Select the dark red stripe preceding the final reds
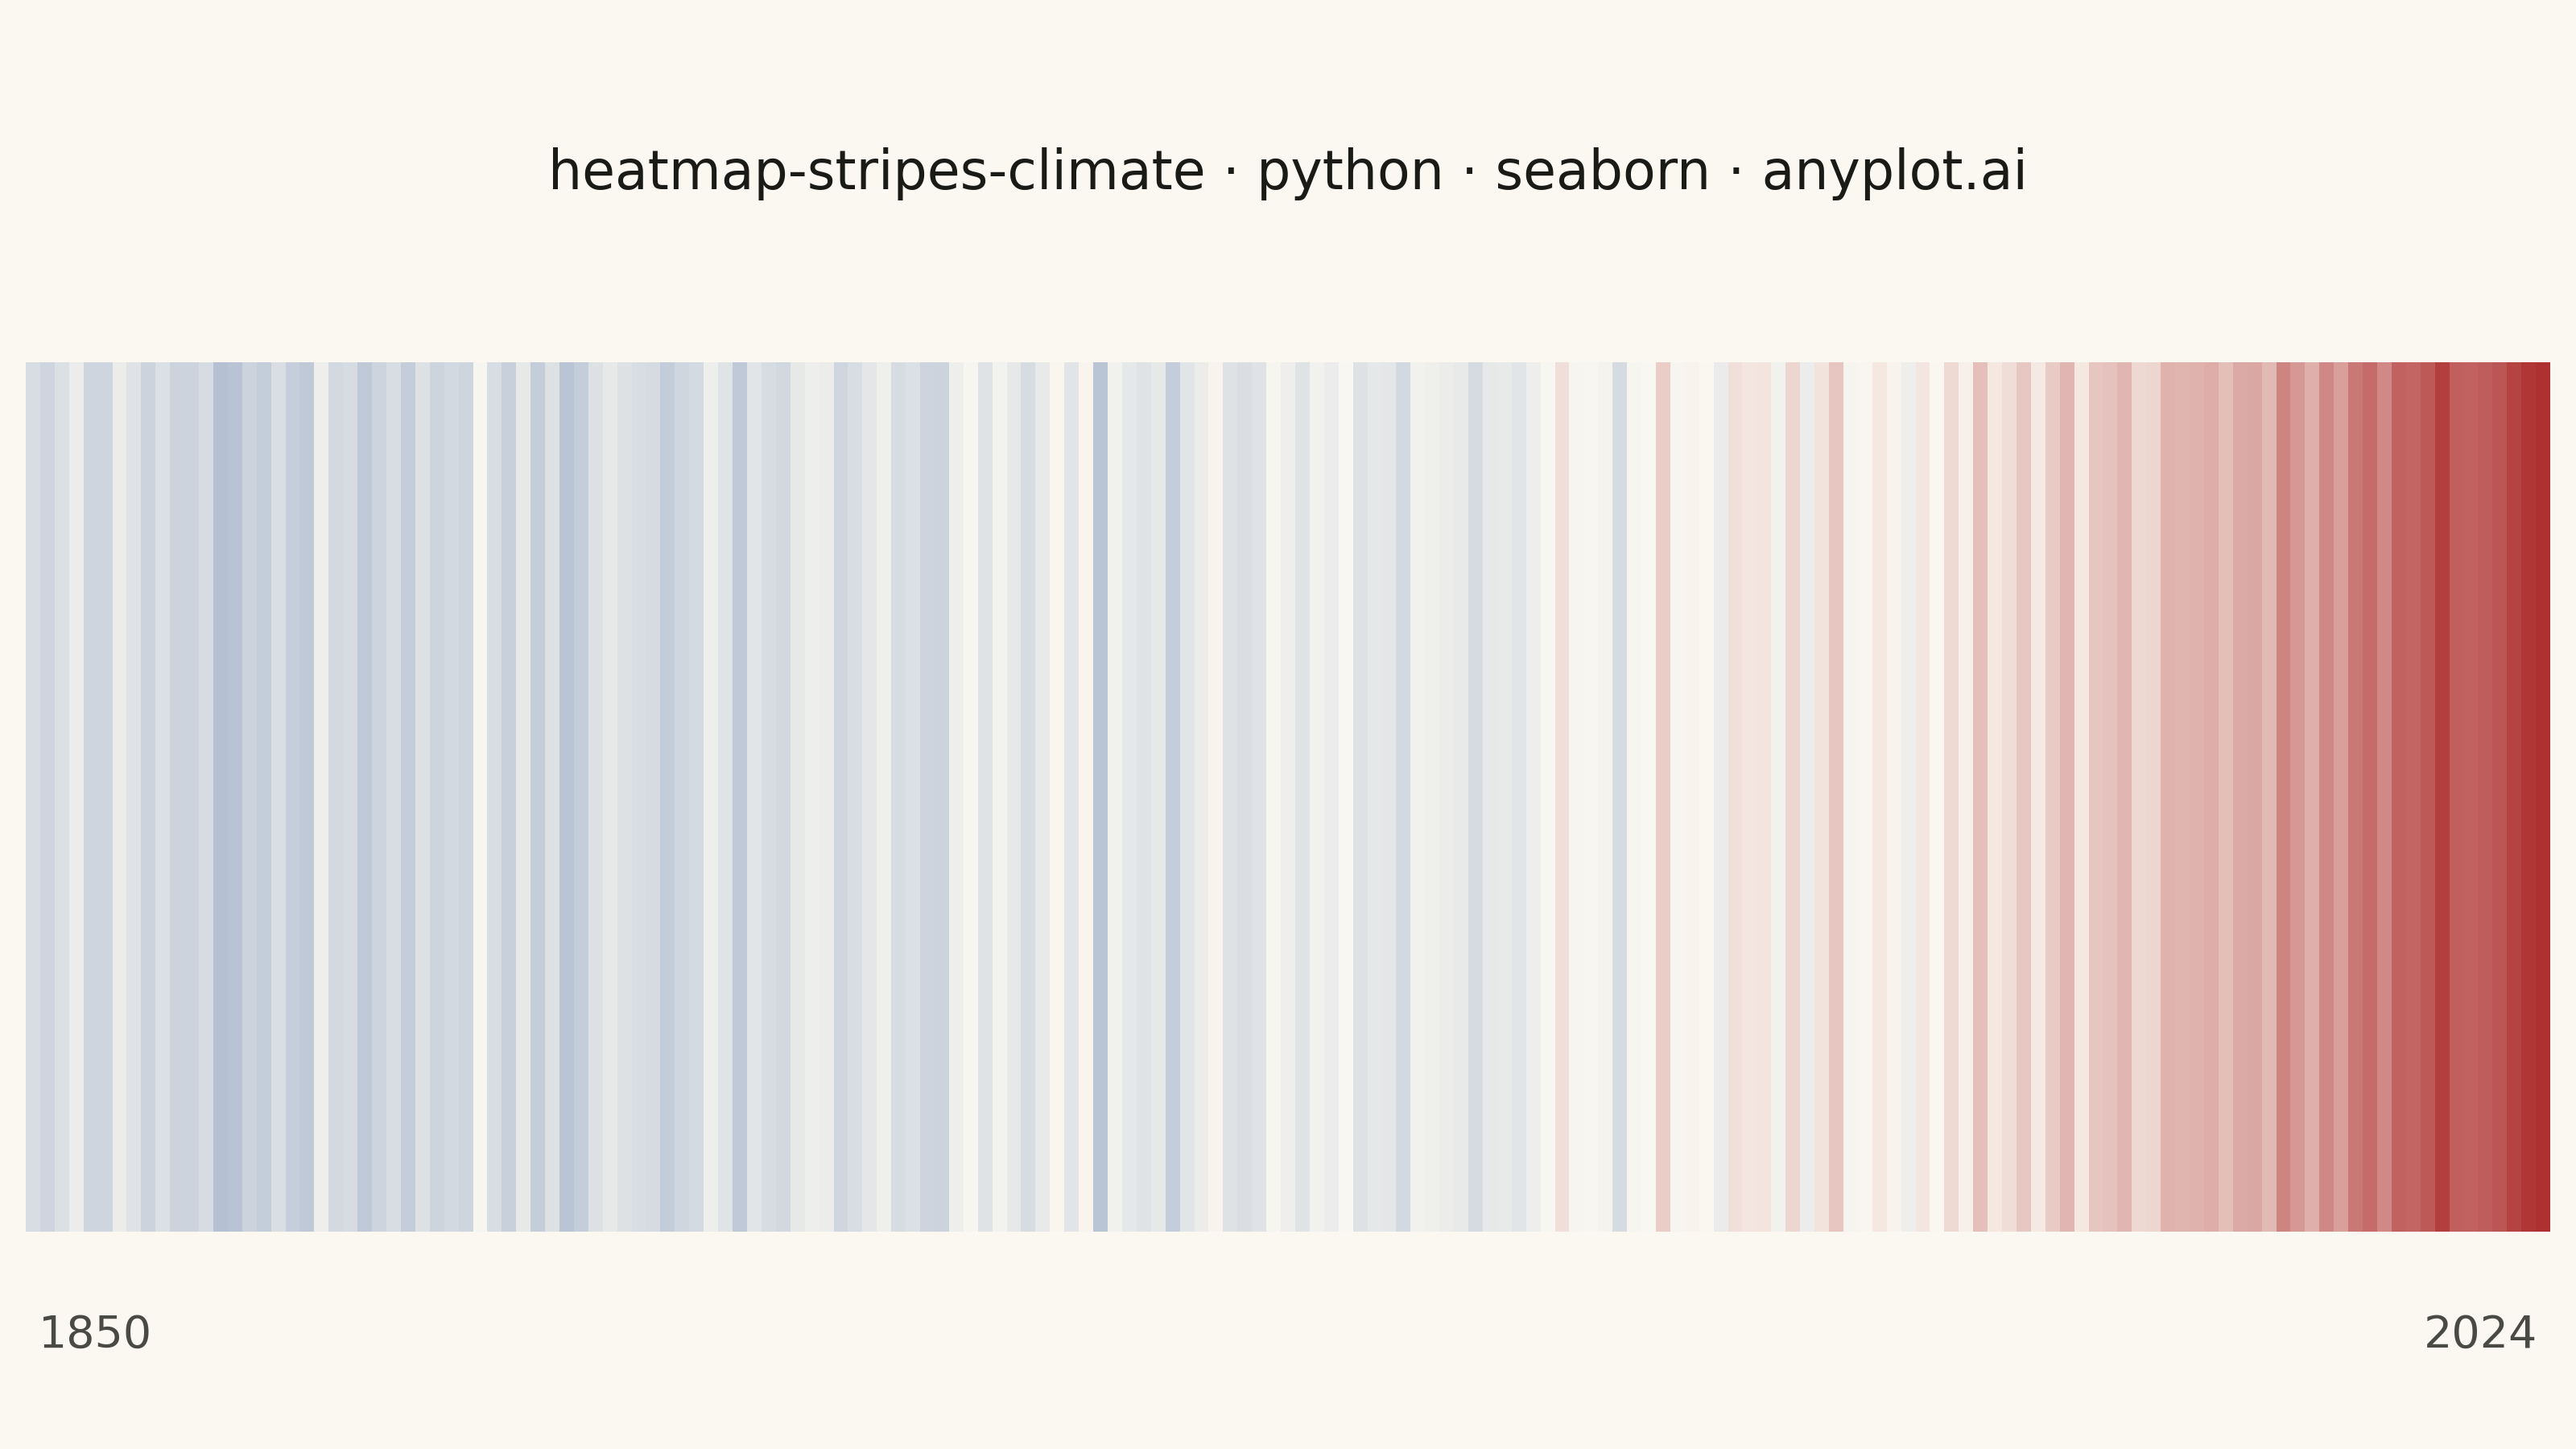 (2442, 796)
